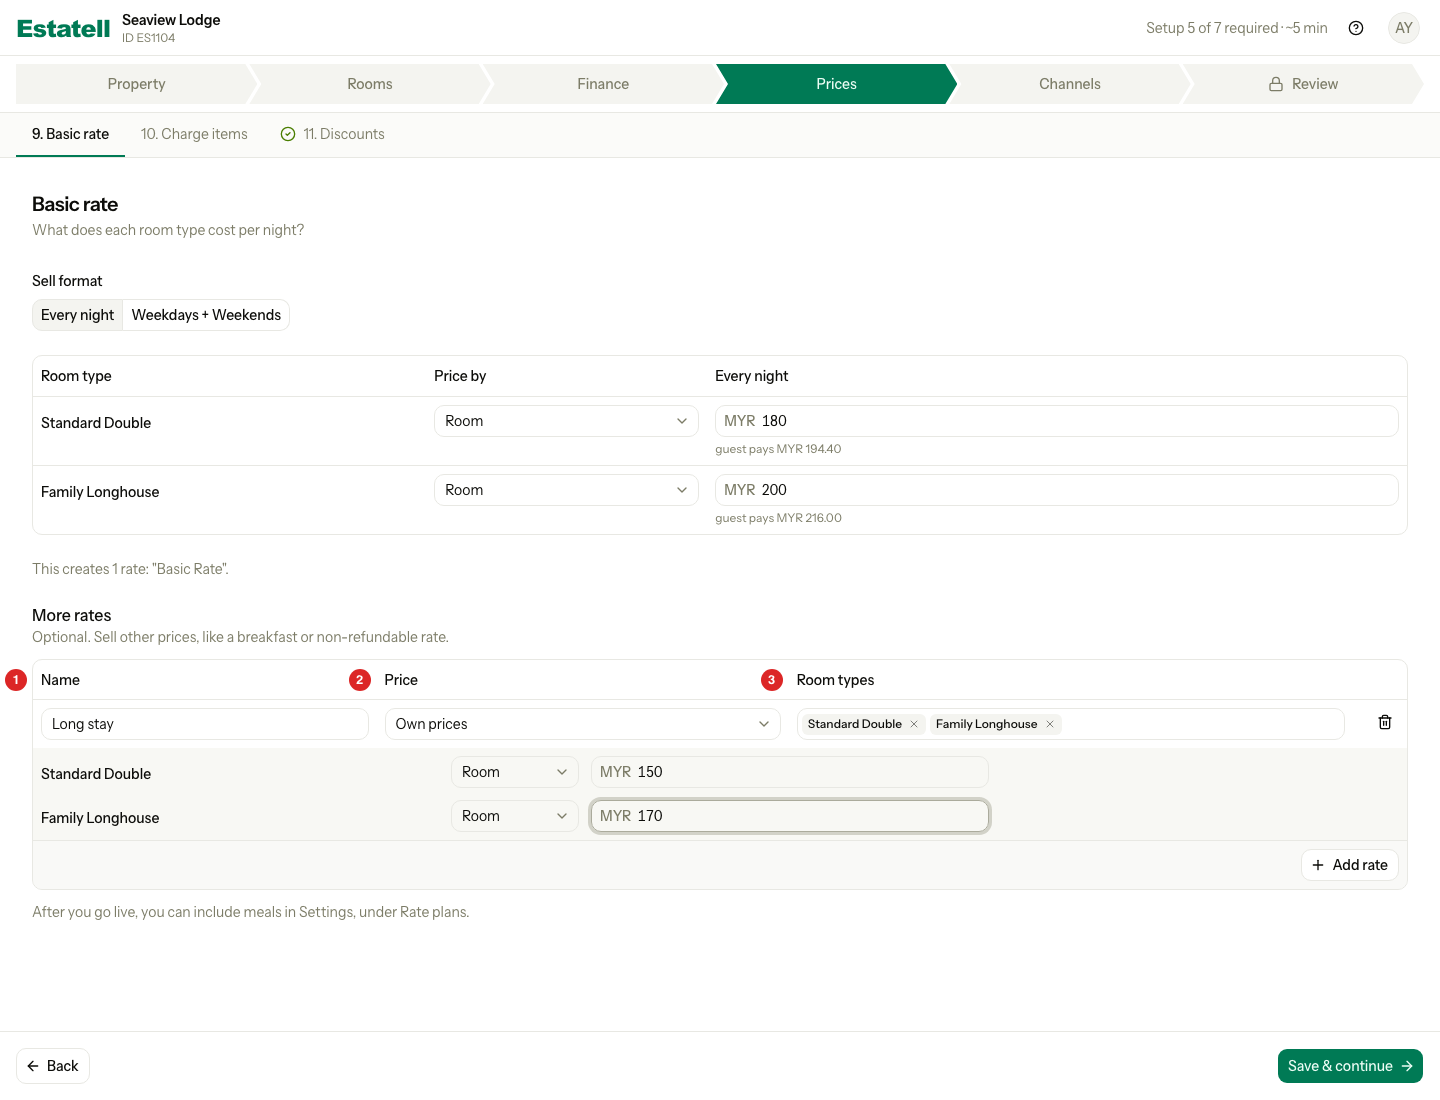
Task: Open Long stay Family Longhouse Room dropdown
Action: coord(515,816)
